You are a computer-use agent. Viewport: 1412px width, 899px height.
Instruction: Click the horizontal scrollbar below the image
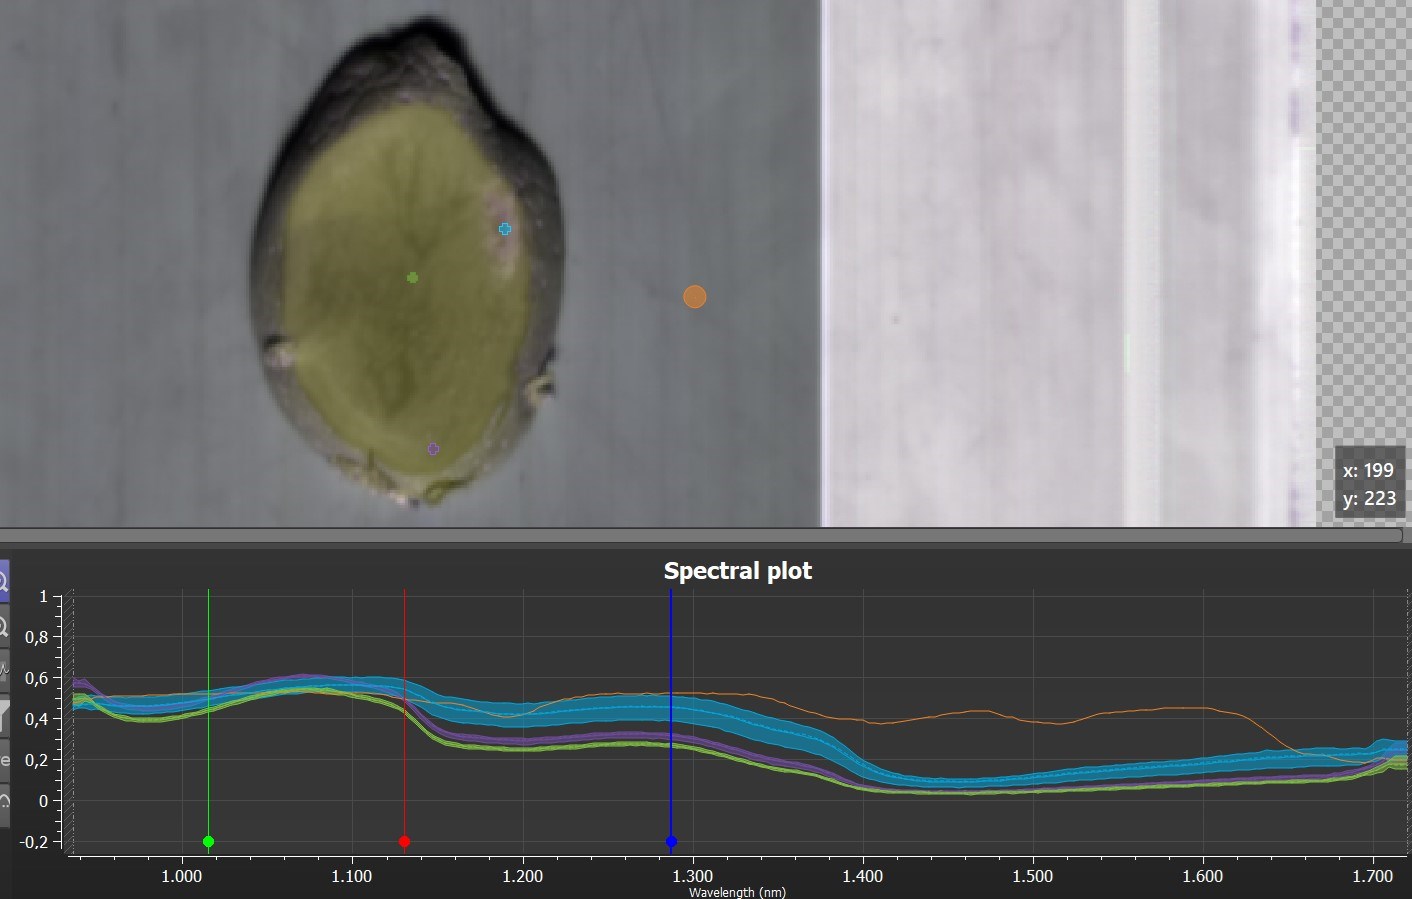pos(700,536)
